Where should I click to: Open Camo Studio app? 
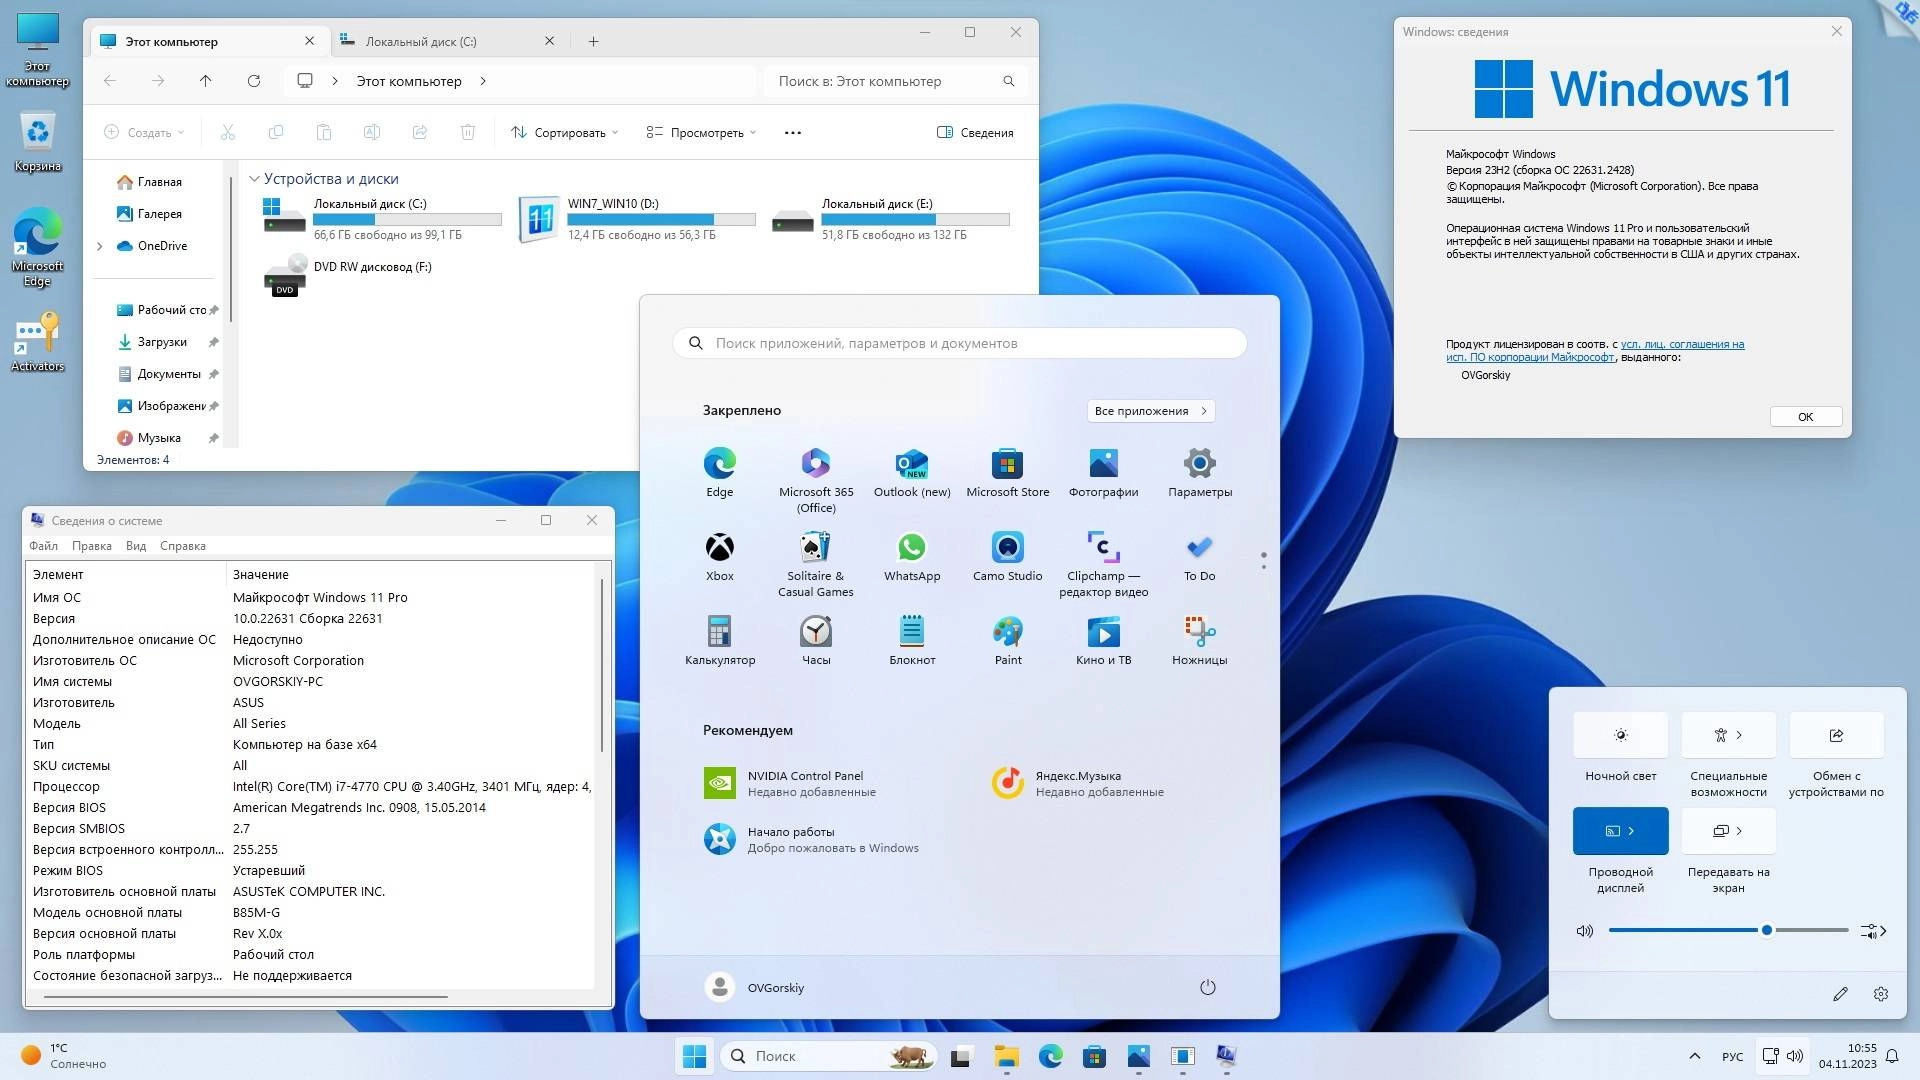coord(1007,556)
